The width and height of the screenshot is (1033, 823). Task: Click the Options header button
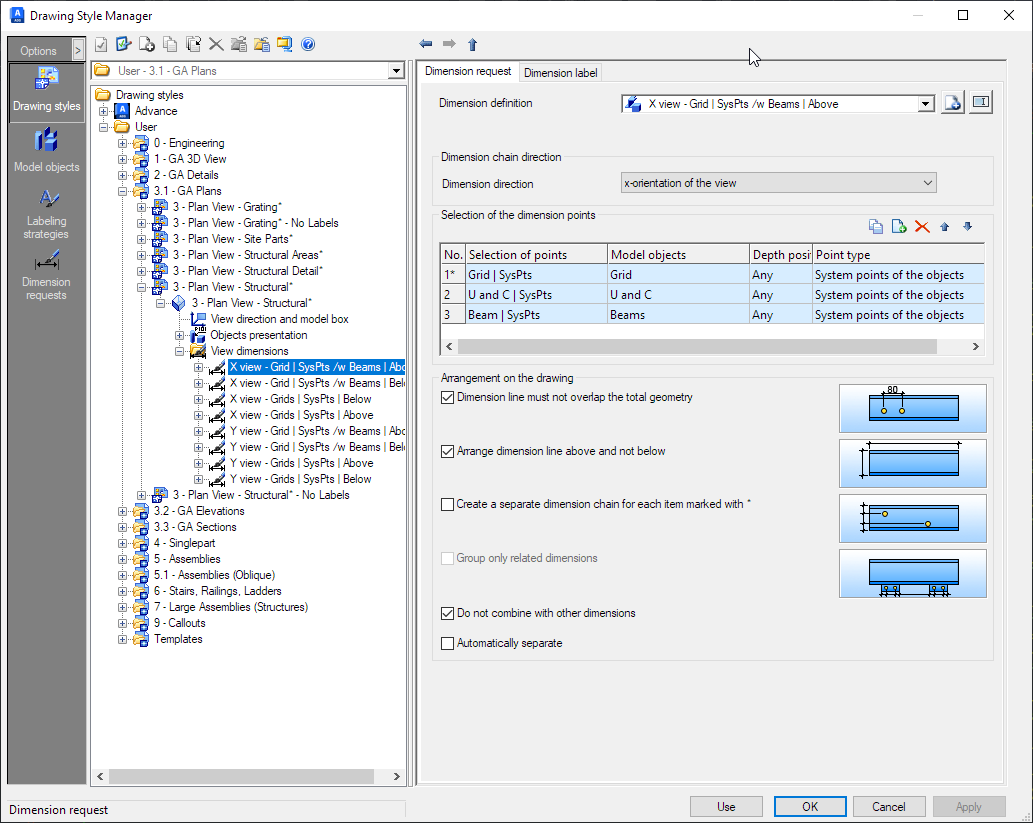pos(38,50)
